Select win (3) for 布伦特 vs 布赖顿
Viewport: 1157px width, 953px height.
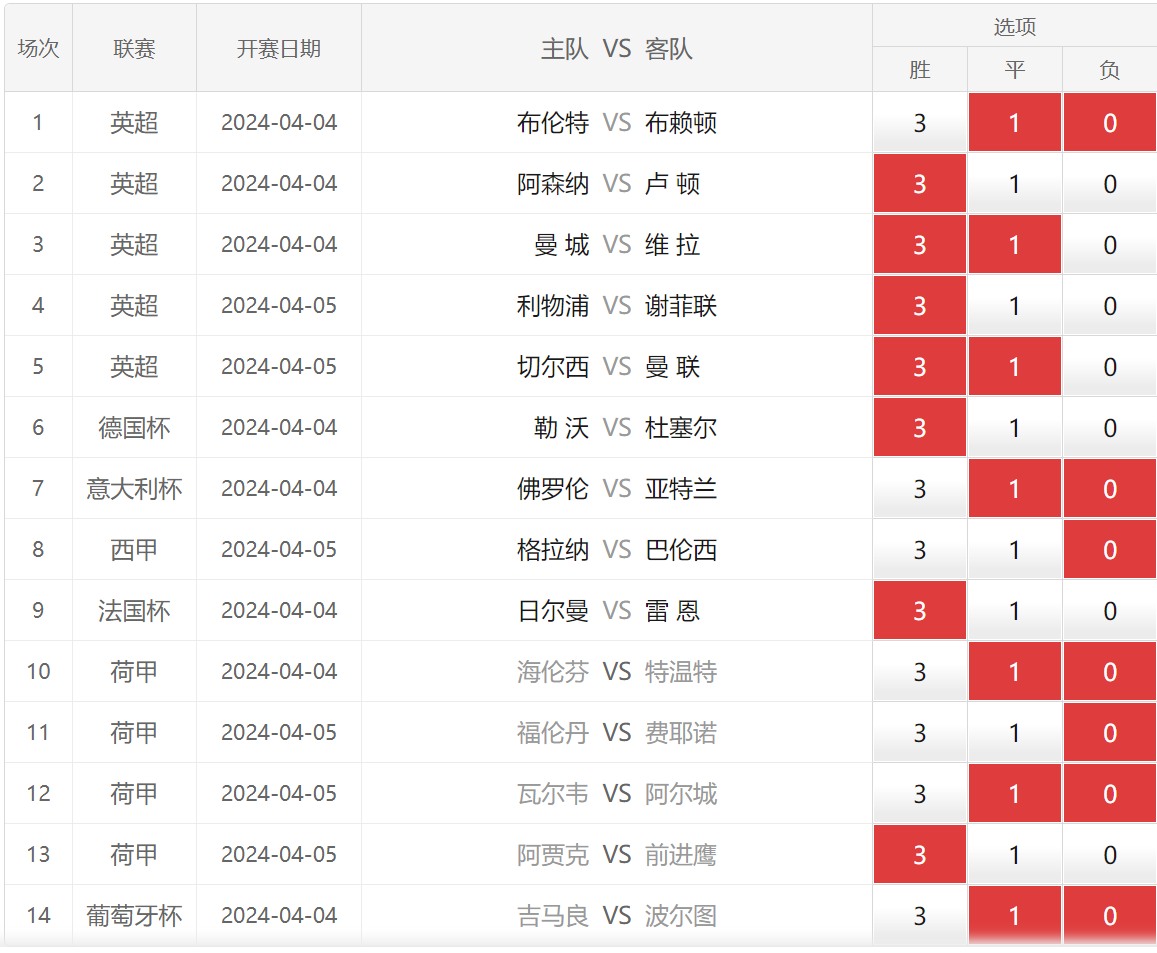919,122
